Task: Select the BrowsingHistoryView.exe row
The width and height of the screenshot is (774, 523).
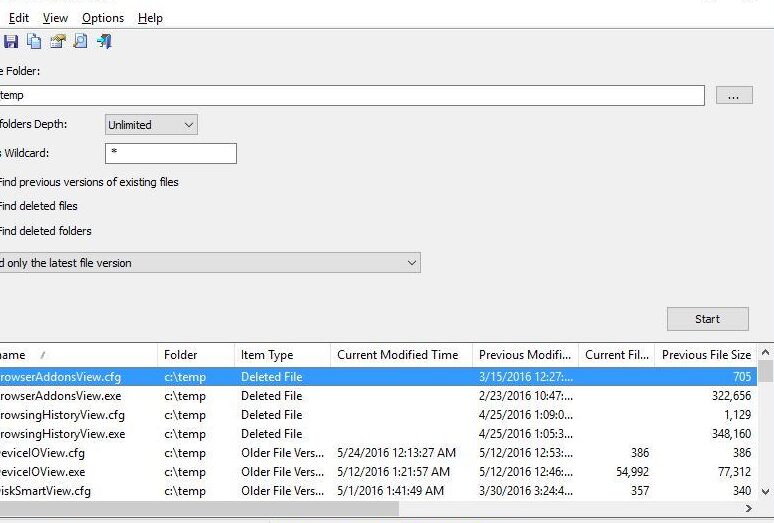Action: [378, 434]
